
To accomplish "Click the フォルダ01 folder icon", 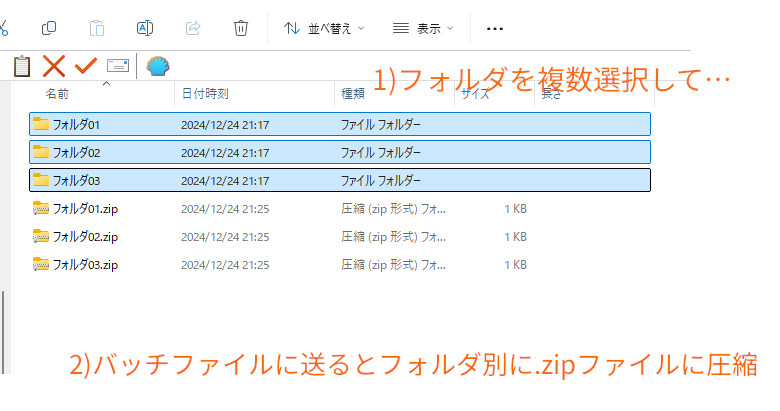I will point(41,123).
